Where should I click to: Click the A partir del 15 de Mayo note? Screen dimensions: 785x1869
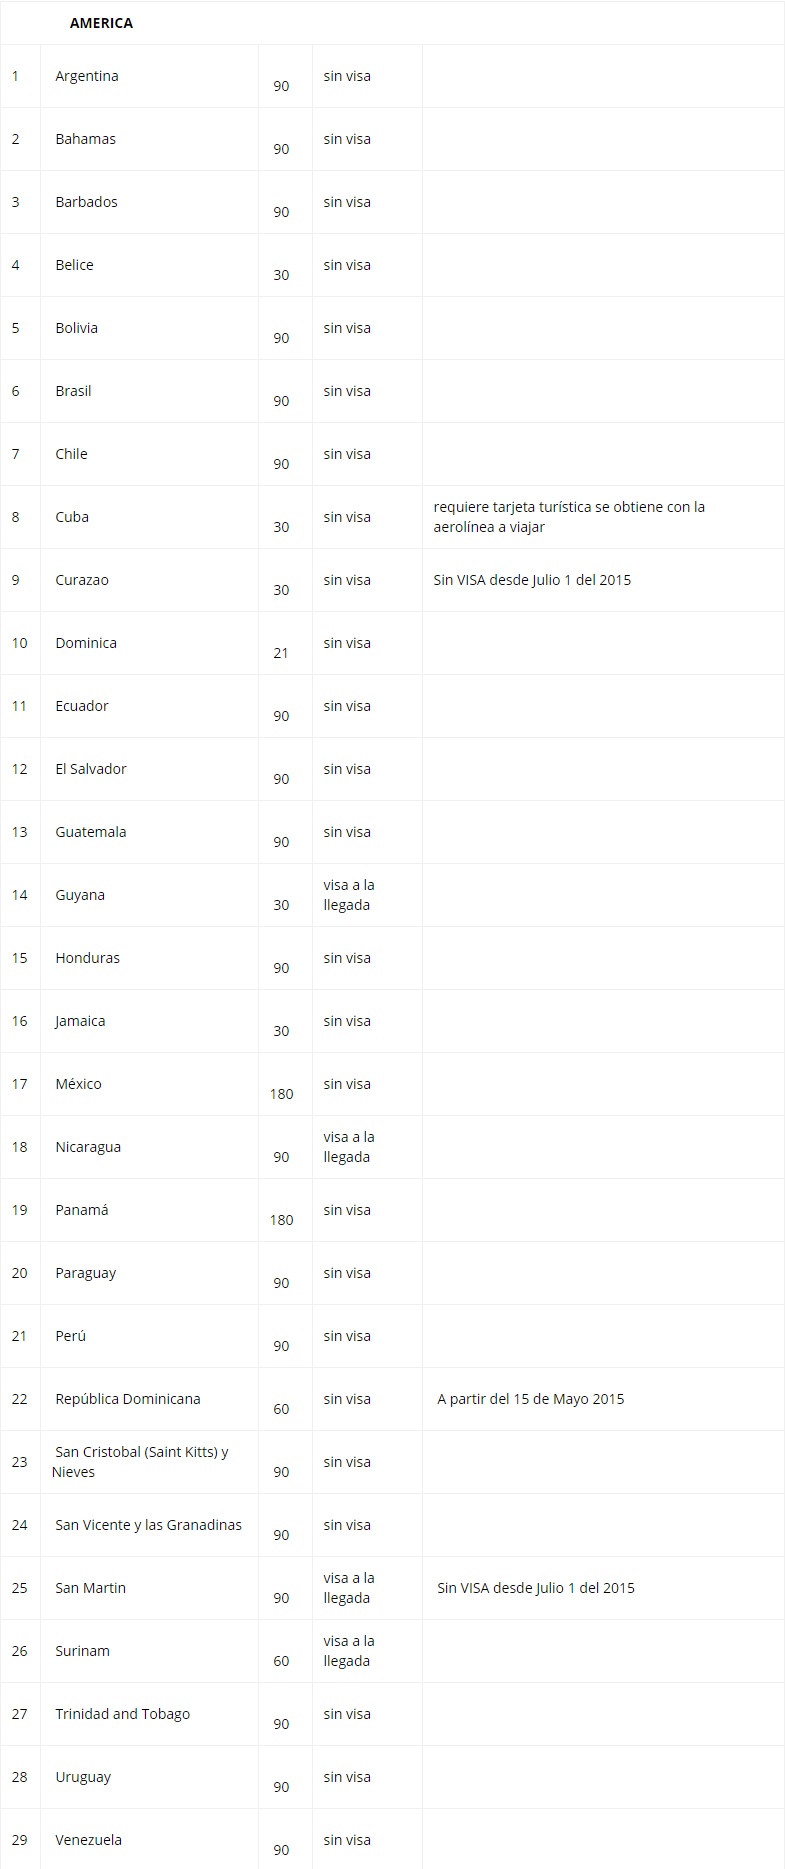click(531, 1399)
